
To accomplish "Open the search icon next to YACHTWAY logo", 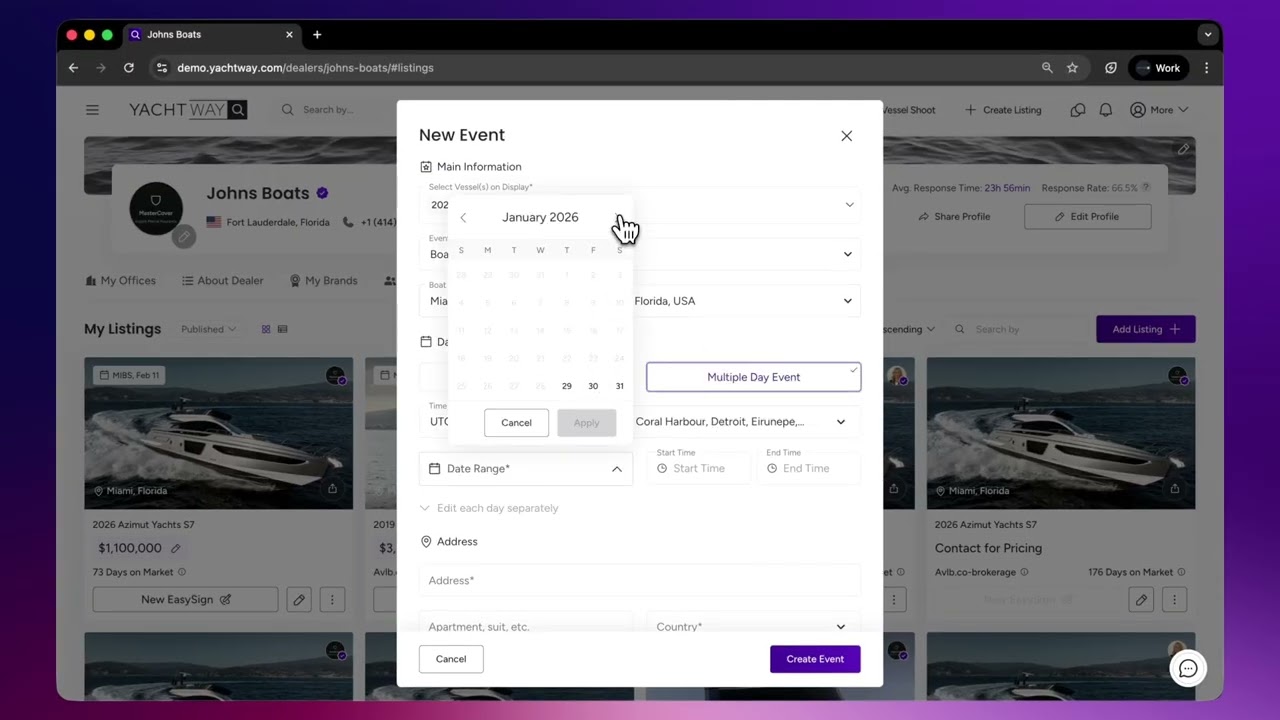I will pyautogui.click(x=237, y=109).
